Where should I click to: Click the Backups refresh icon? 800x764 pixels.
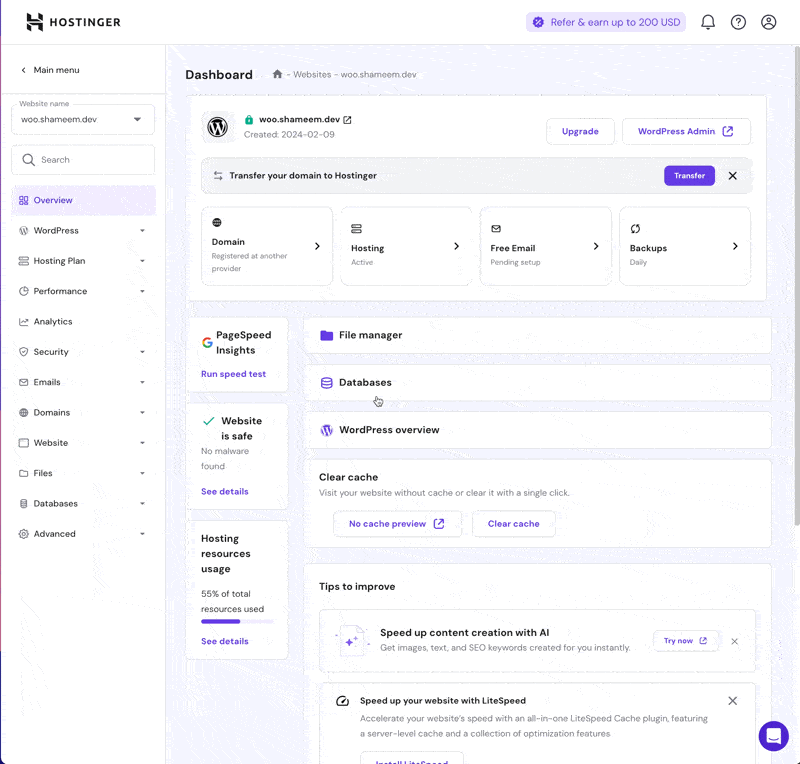[x=635, y=229]
